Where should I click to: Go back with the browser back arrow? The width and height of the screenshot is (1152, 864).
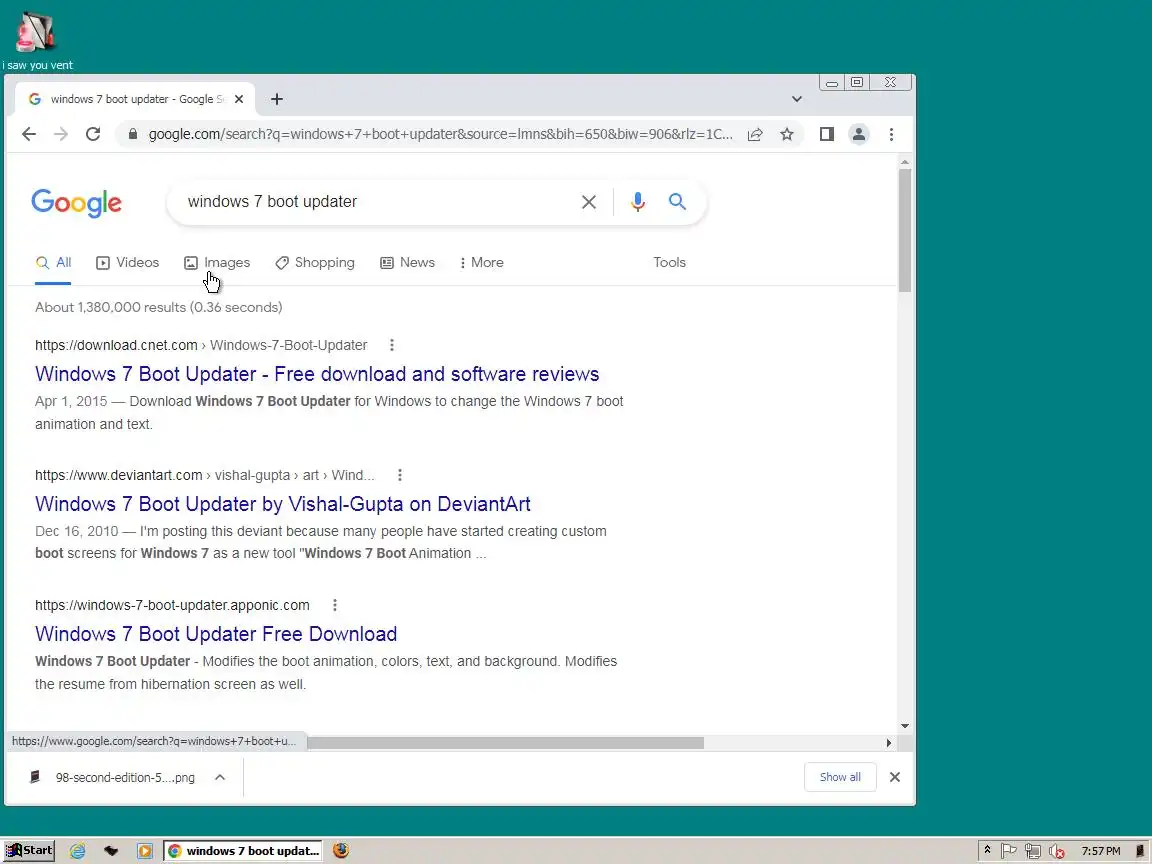point(29,134)
